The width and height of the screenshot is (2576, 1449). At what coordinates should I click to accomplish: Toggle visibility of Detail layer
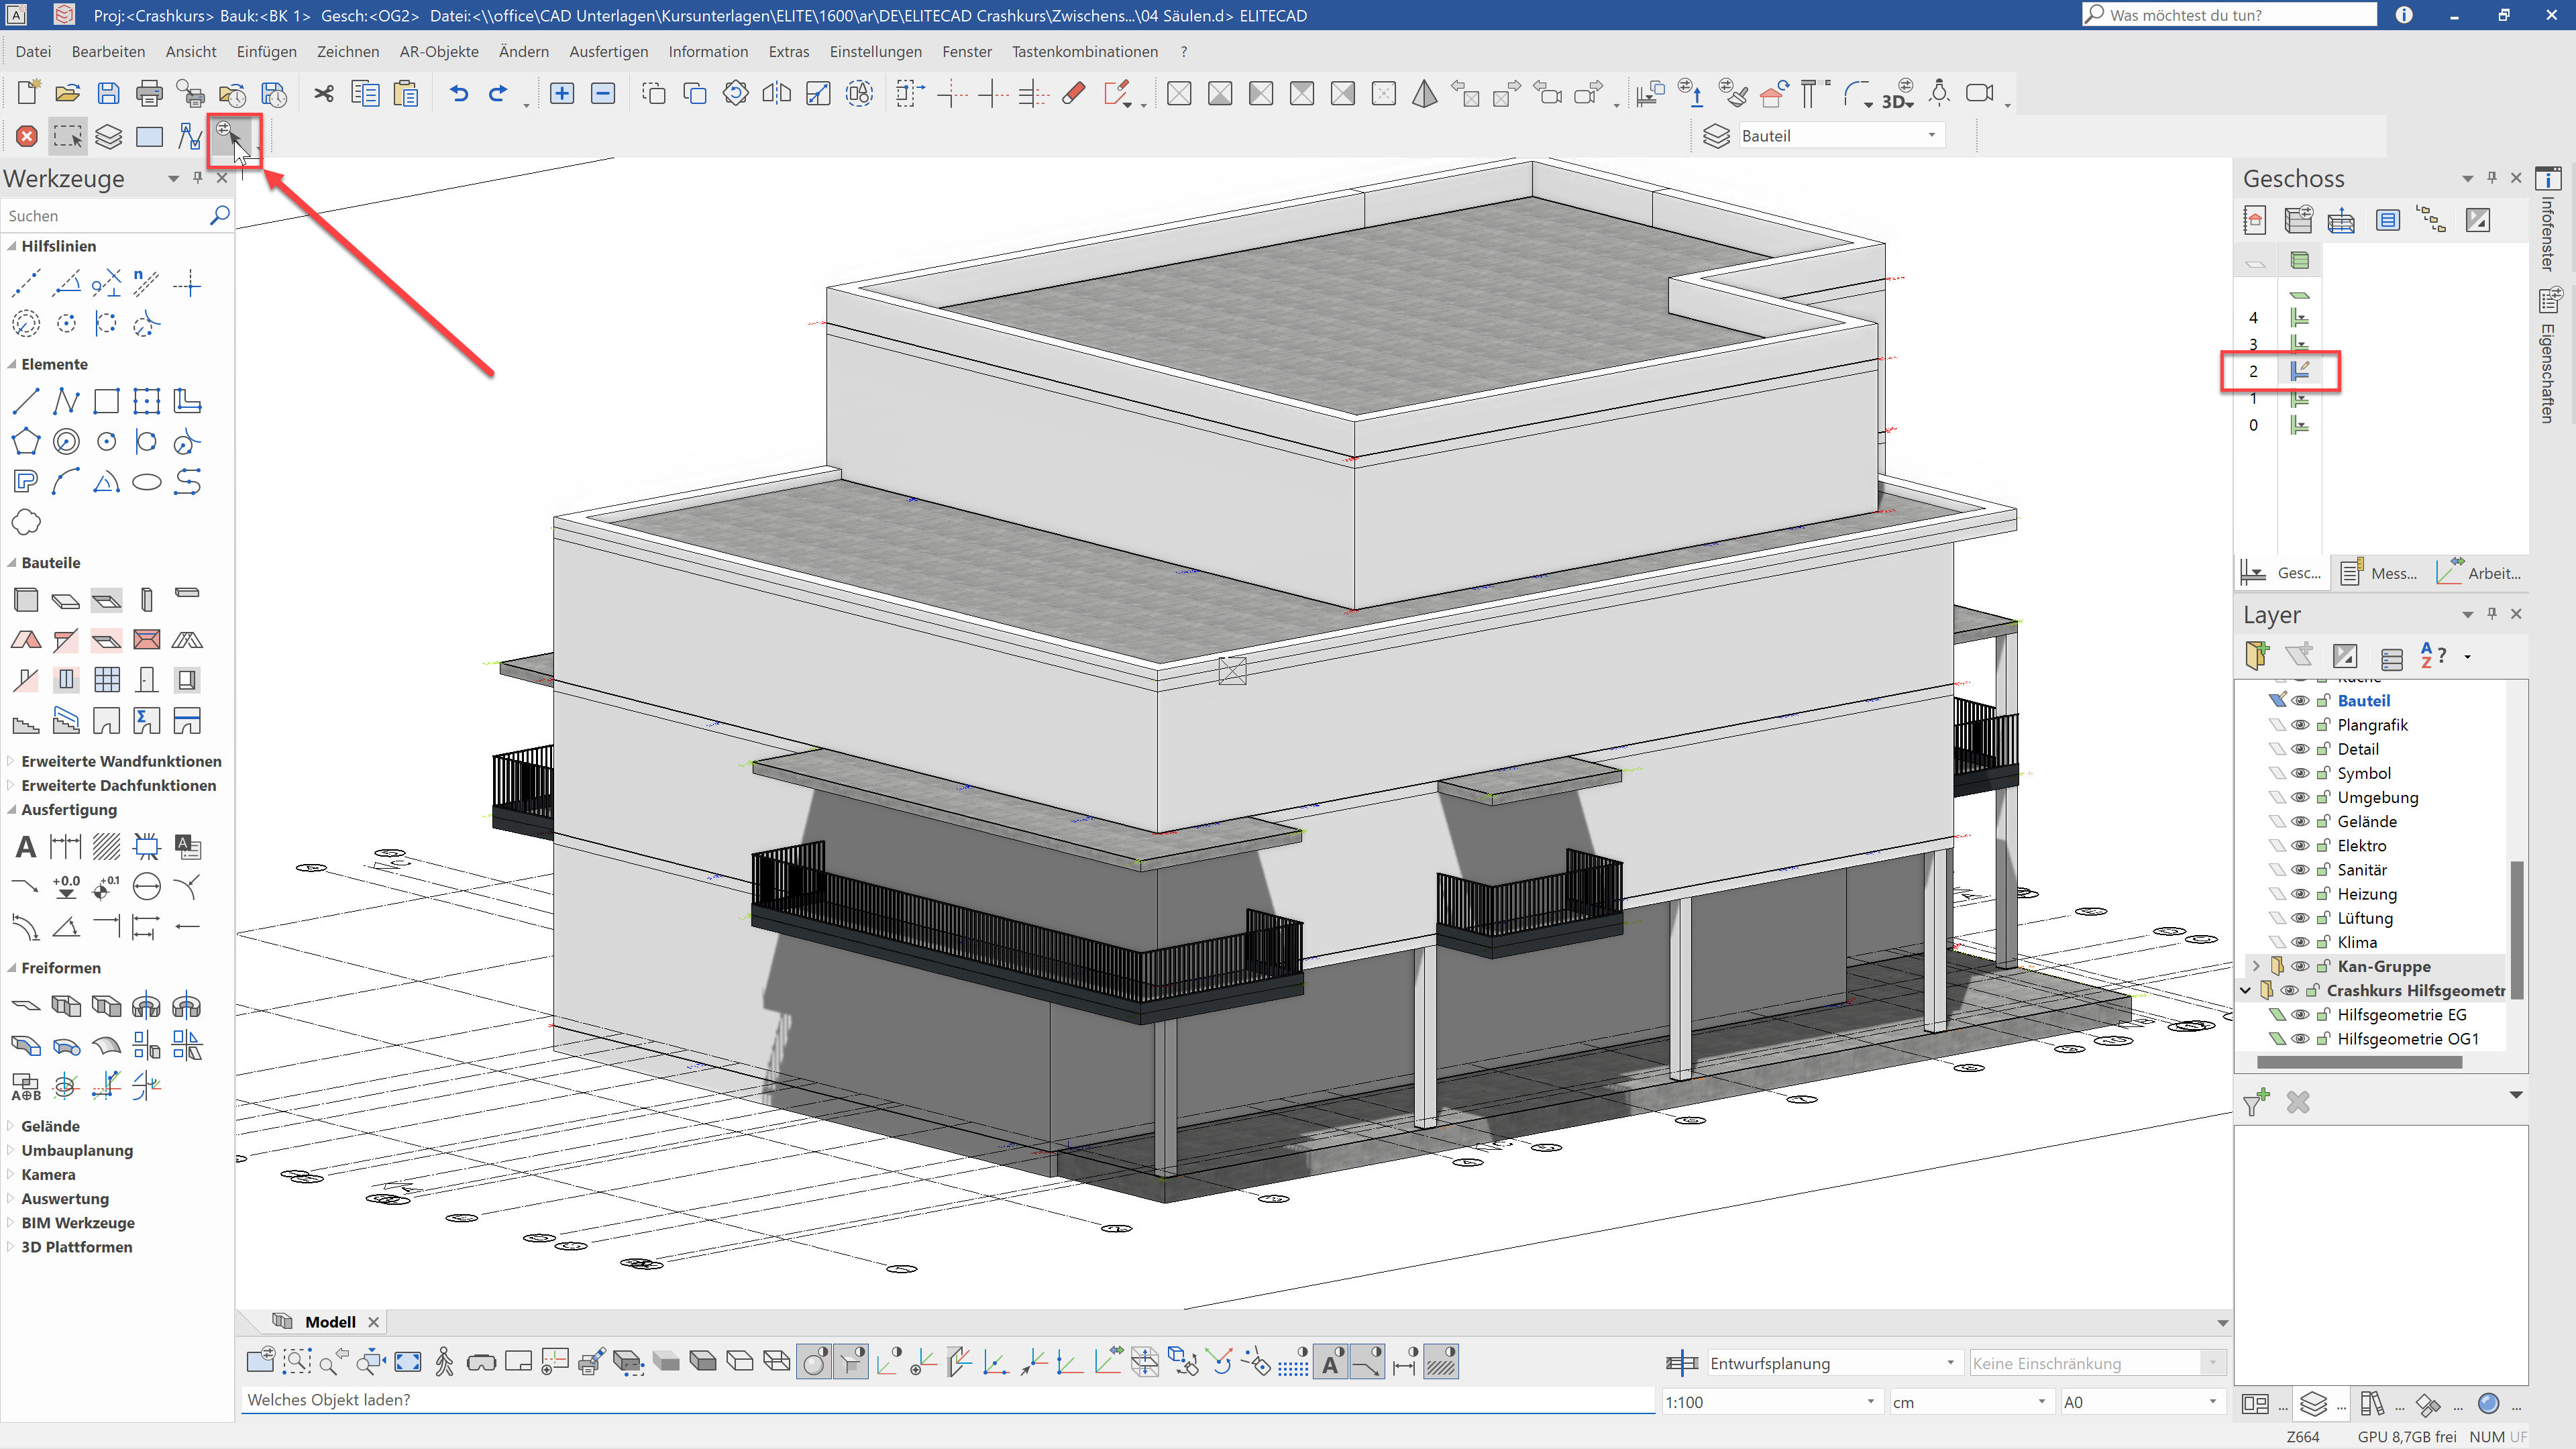tap(2300, 749)
